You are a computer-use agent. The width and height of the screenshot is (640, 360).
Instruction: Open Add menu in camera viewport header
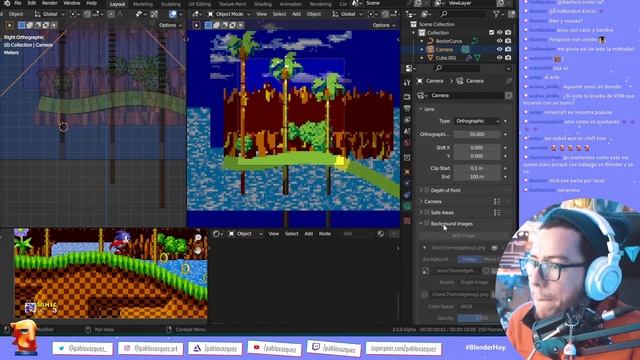pyautogui.click(x=296, y=14)
